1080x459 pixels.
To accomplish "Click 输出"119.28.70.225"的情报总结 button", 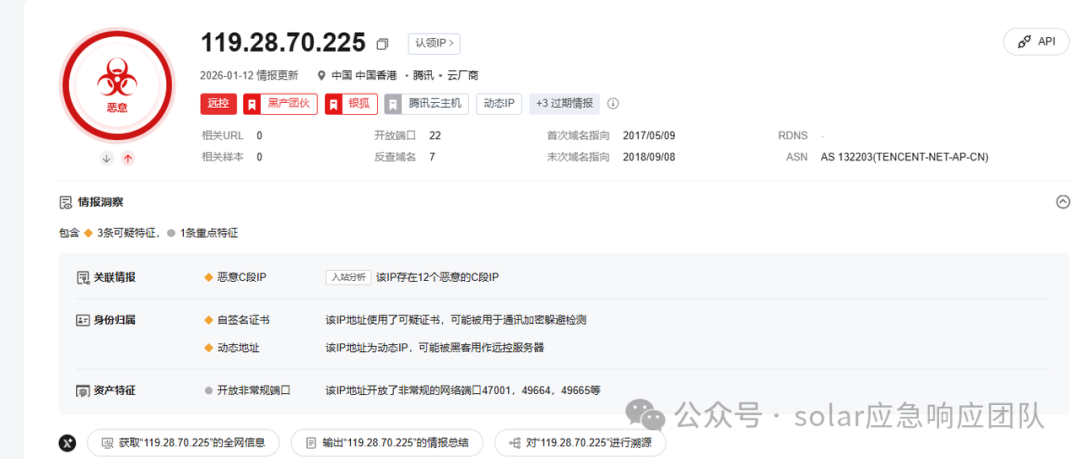I will pos(387,442).
